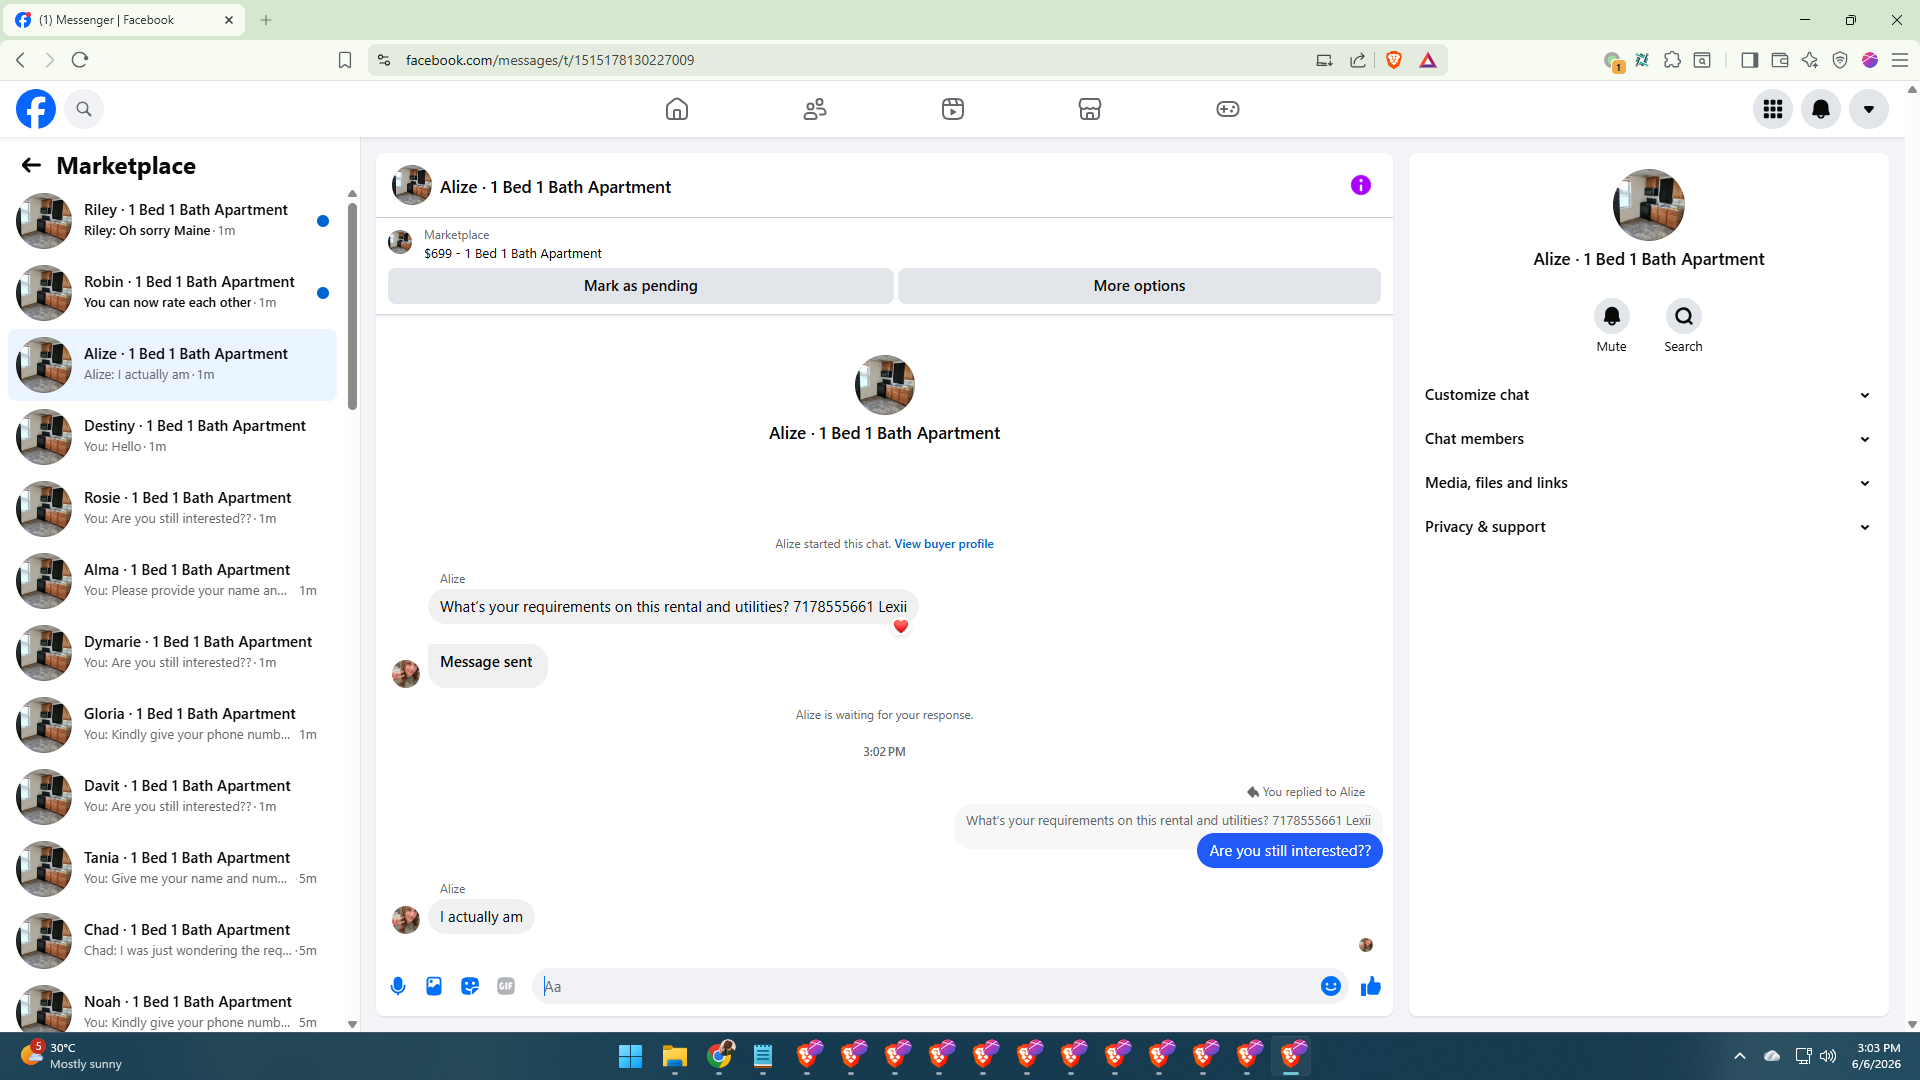
Task: Click the conversation list scrollbar
Action: tap(352, 306)
